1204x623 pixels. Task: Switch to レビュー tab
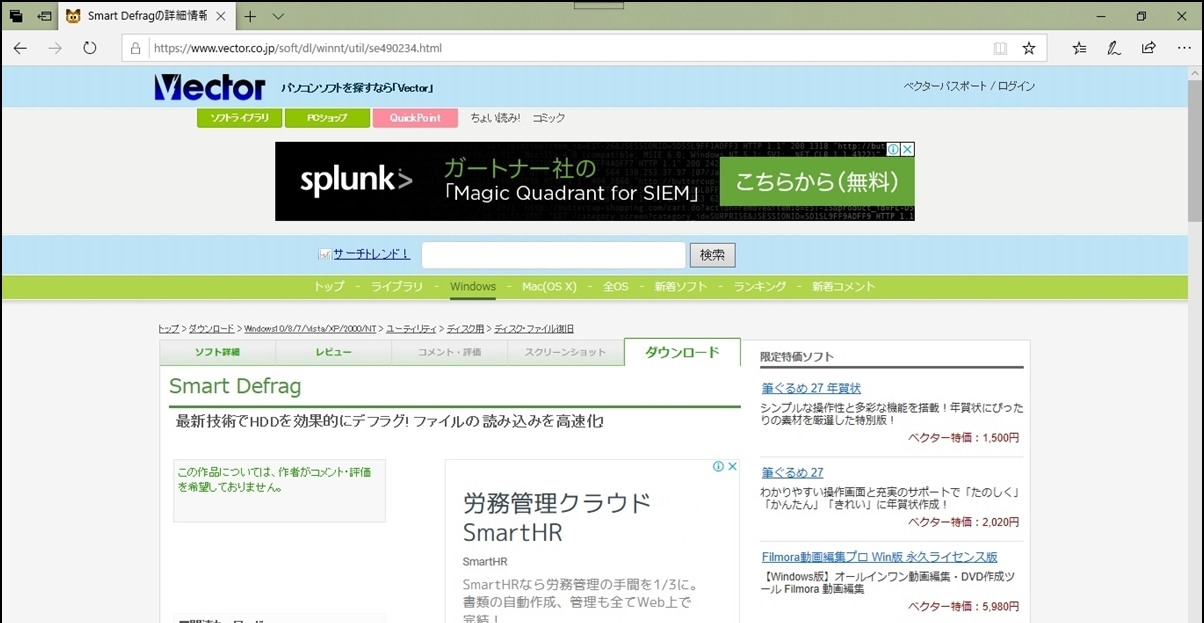click(333, 353)
